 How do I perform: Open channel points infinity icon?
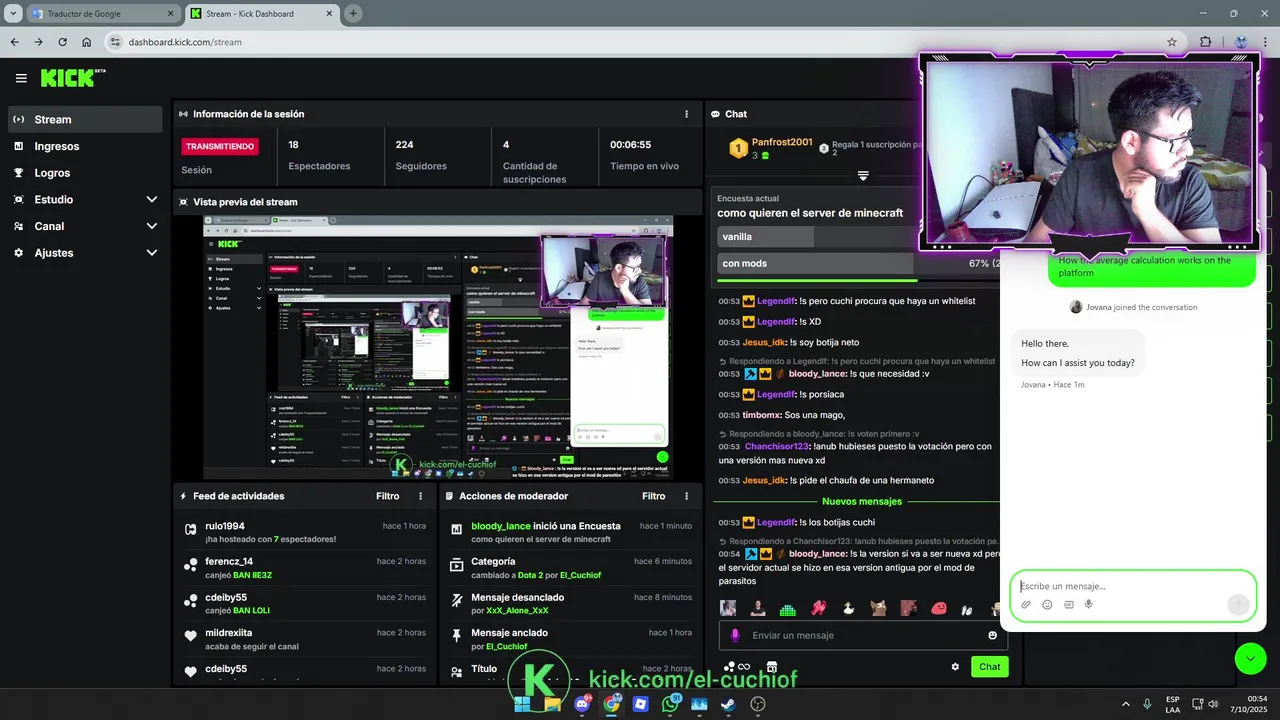point(737,667)
